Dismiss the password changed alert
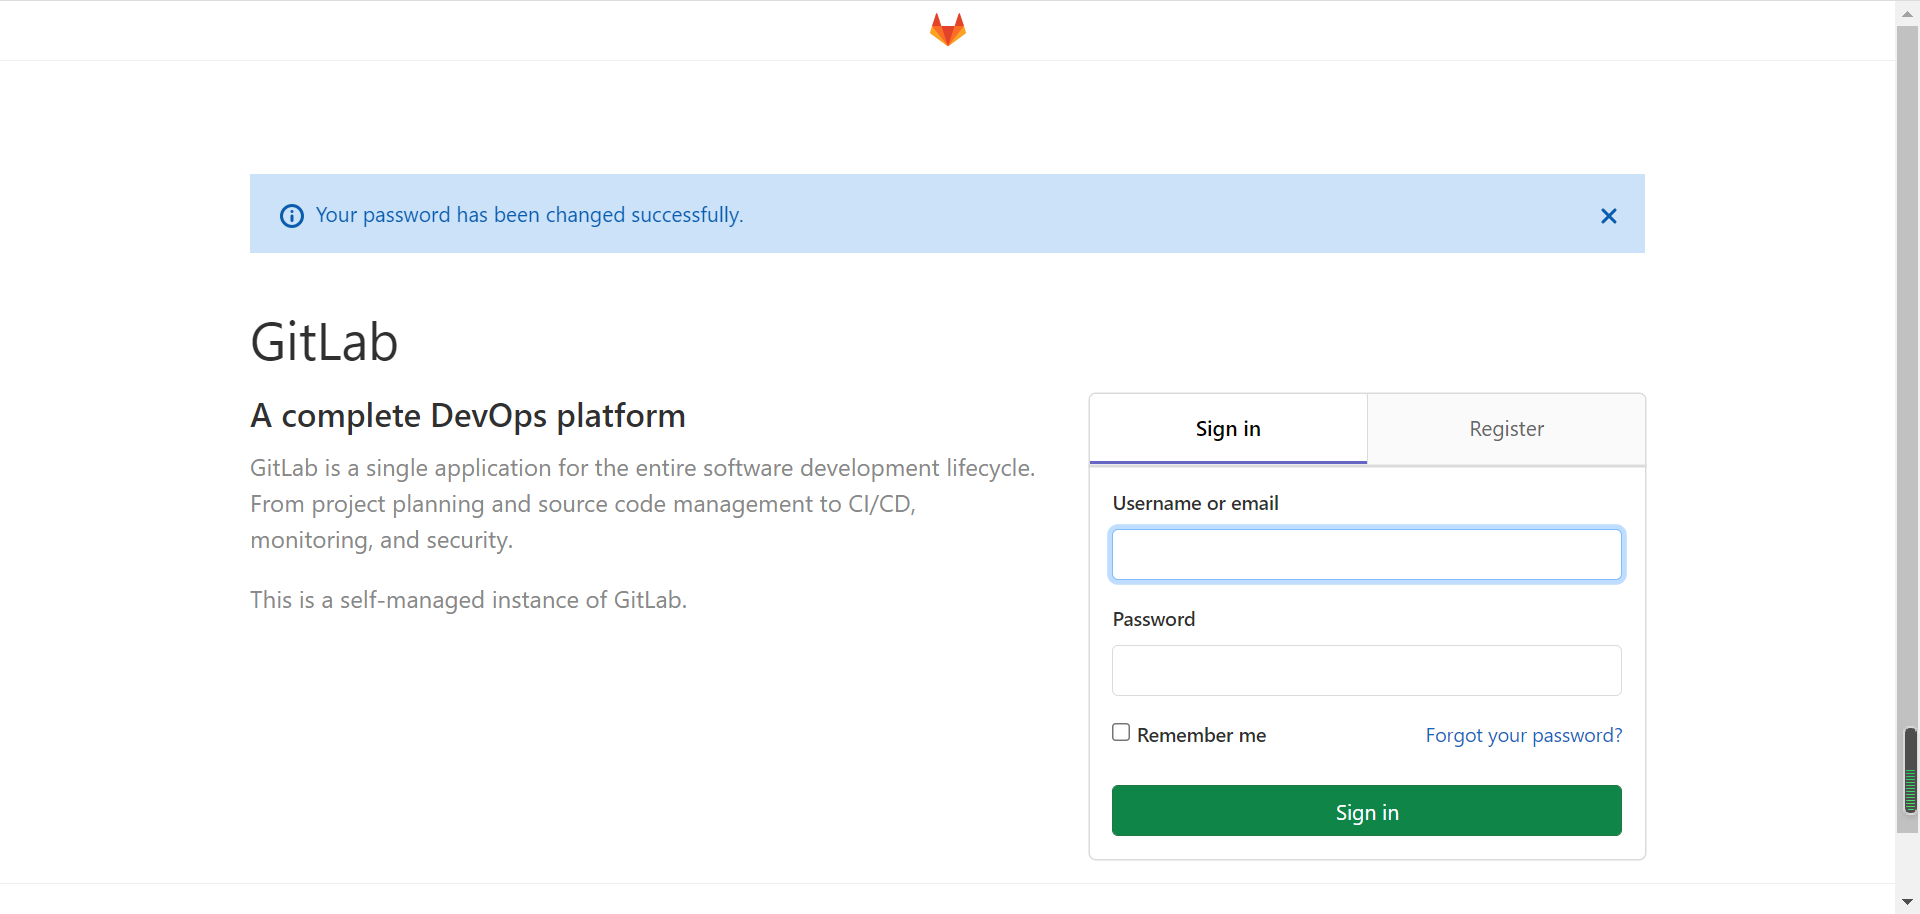Screen dimensions: 1920x914 [1608, 216]
